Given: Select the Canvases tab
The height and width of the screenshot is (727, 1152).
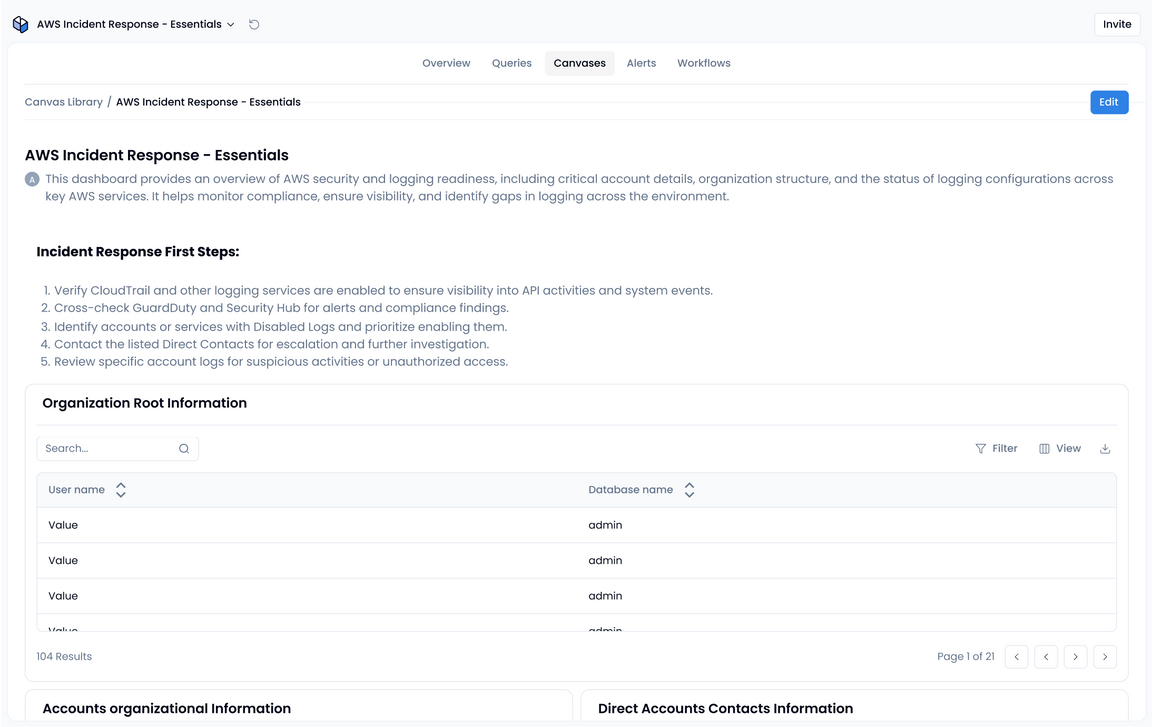Looking at the screenshot, I should pos(580,63).
